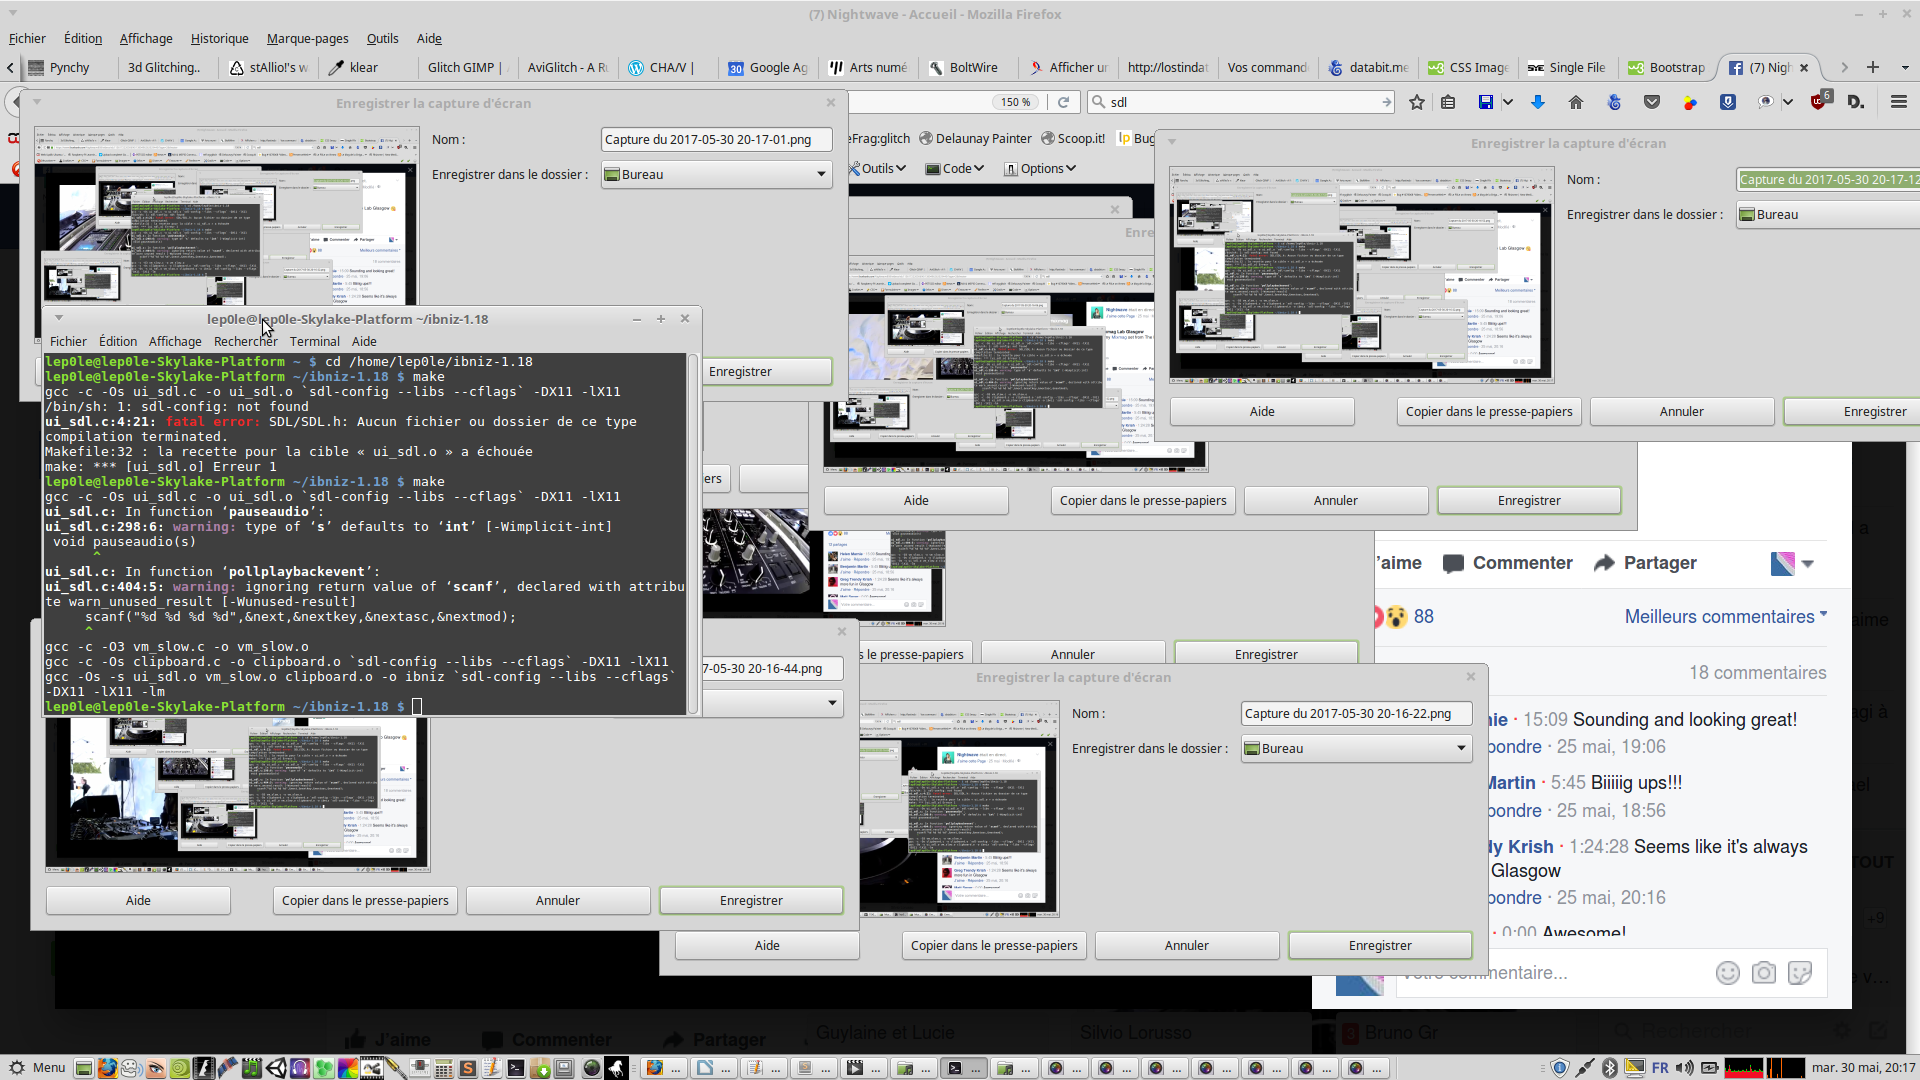Launch Unity icon in the taskbar
This screenshot has width=1920, height=1080.
(x=276, y=1068)
